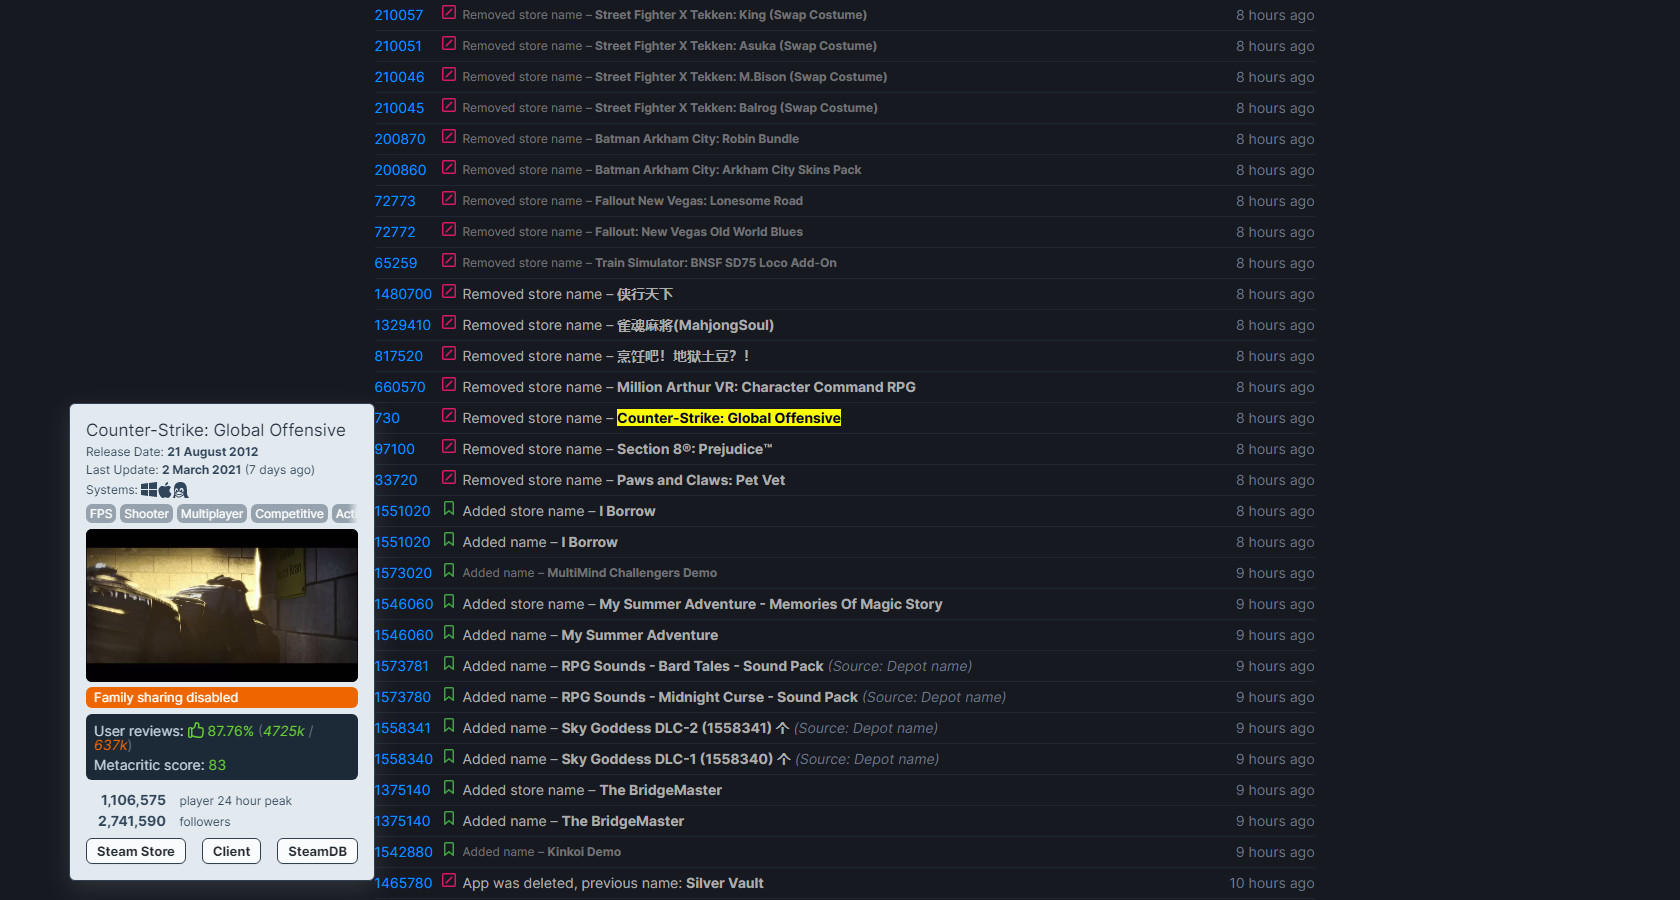
Task: Open app ID 660570 link
Action: tap(400, 387)
